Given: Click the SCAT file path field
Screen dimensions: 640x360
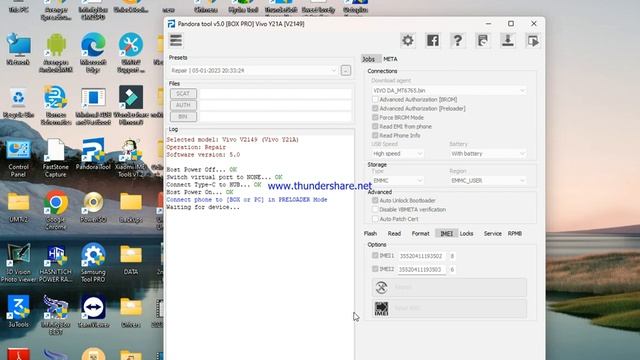Looking at the screenshot, I should 276,93.
